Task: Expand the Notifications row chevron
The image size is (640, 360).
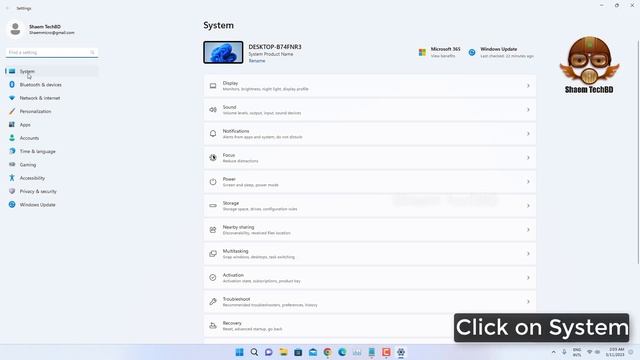Action: click(x=528, y=134)
